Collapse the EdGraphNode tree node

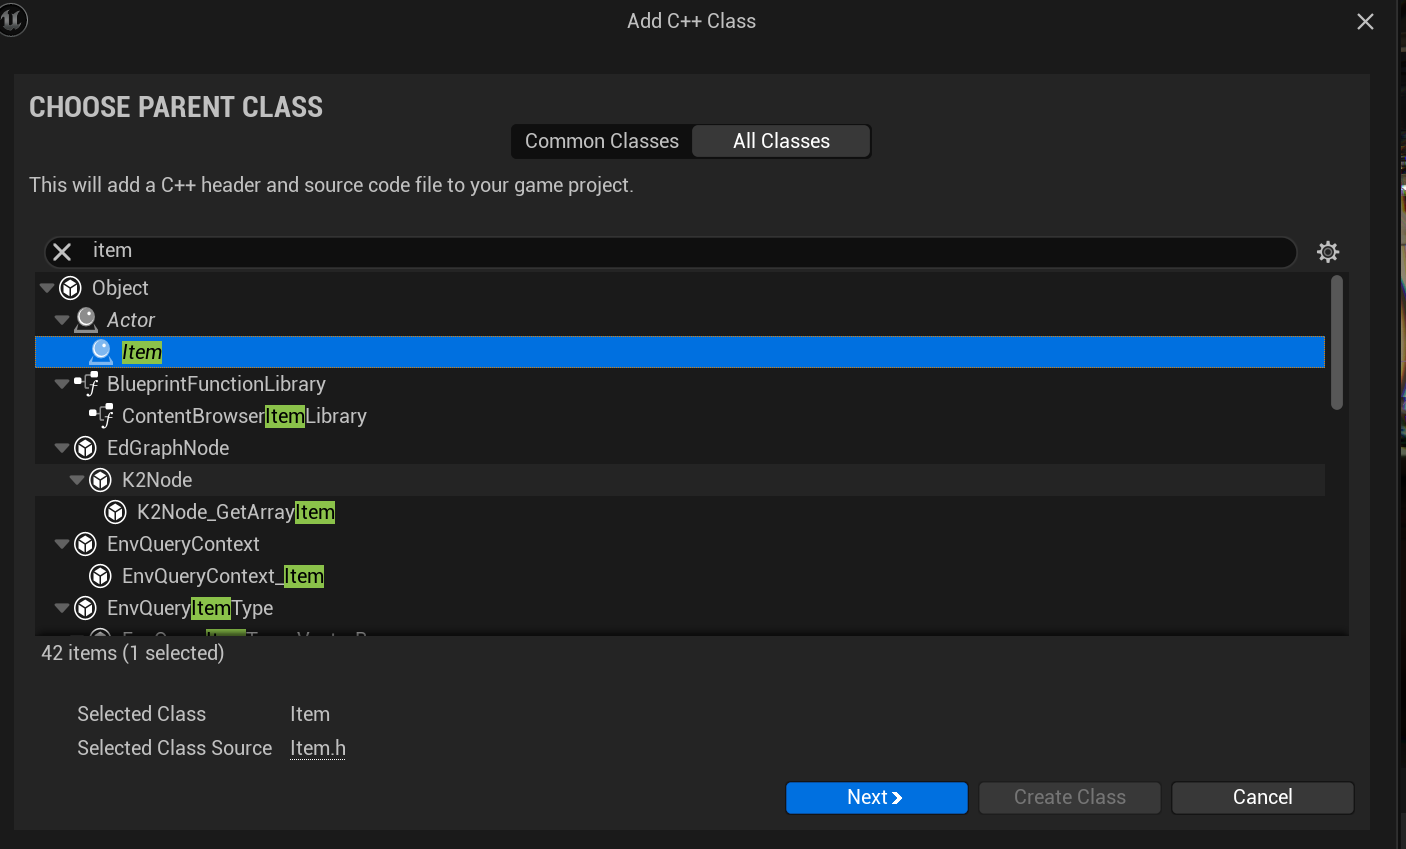pyautogui.click(x=62, y=448)
